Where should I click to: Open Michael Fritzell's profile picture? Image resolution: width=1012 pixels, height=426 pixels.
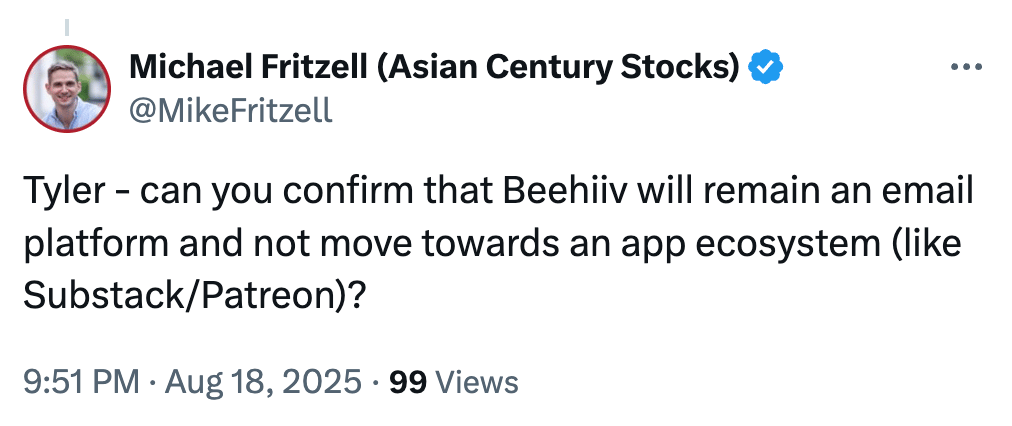pos(67,89)
